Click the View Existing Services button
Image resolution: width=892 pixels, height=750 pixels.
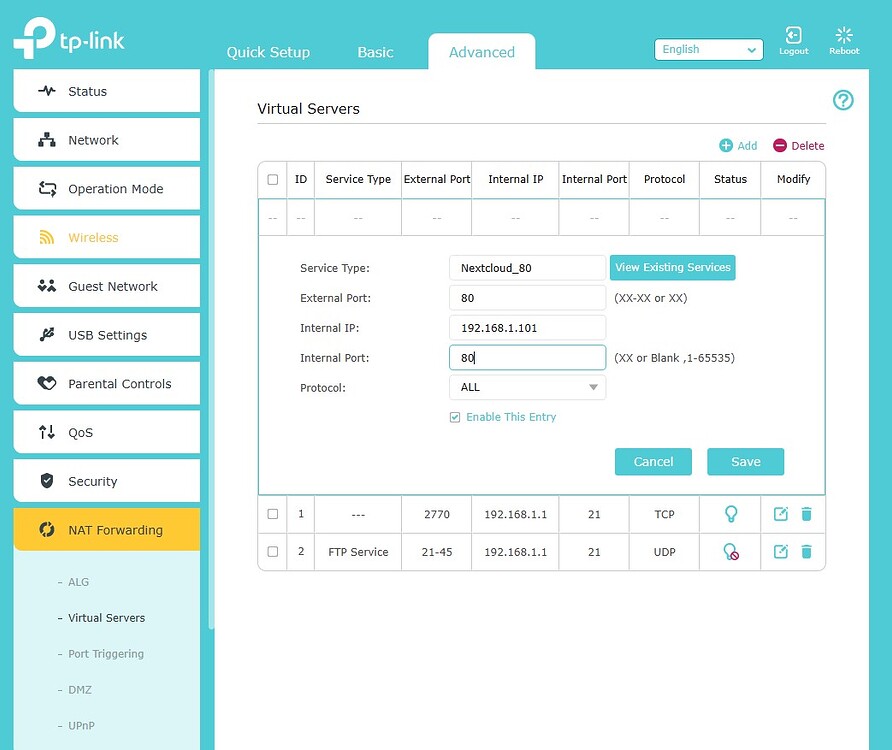pos(672,267)
